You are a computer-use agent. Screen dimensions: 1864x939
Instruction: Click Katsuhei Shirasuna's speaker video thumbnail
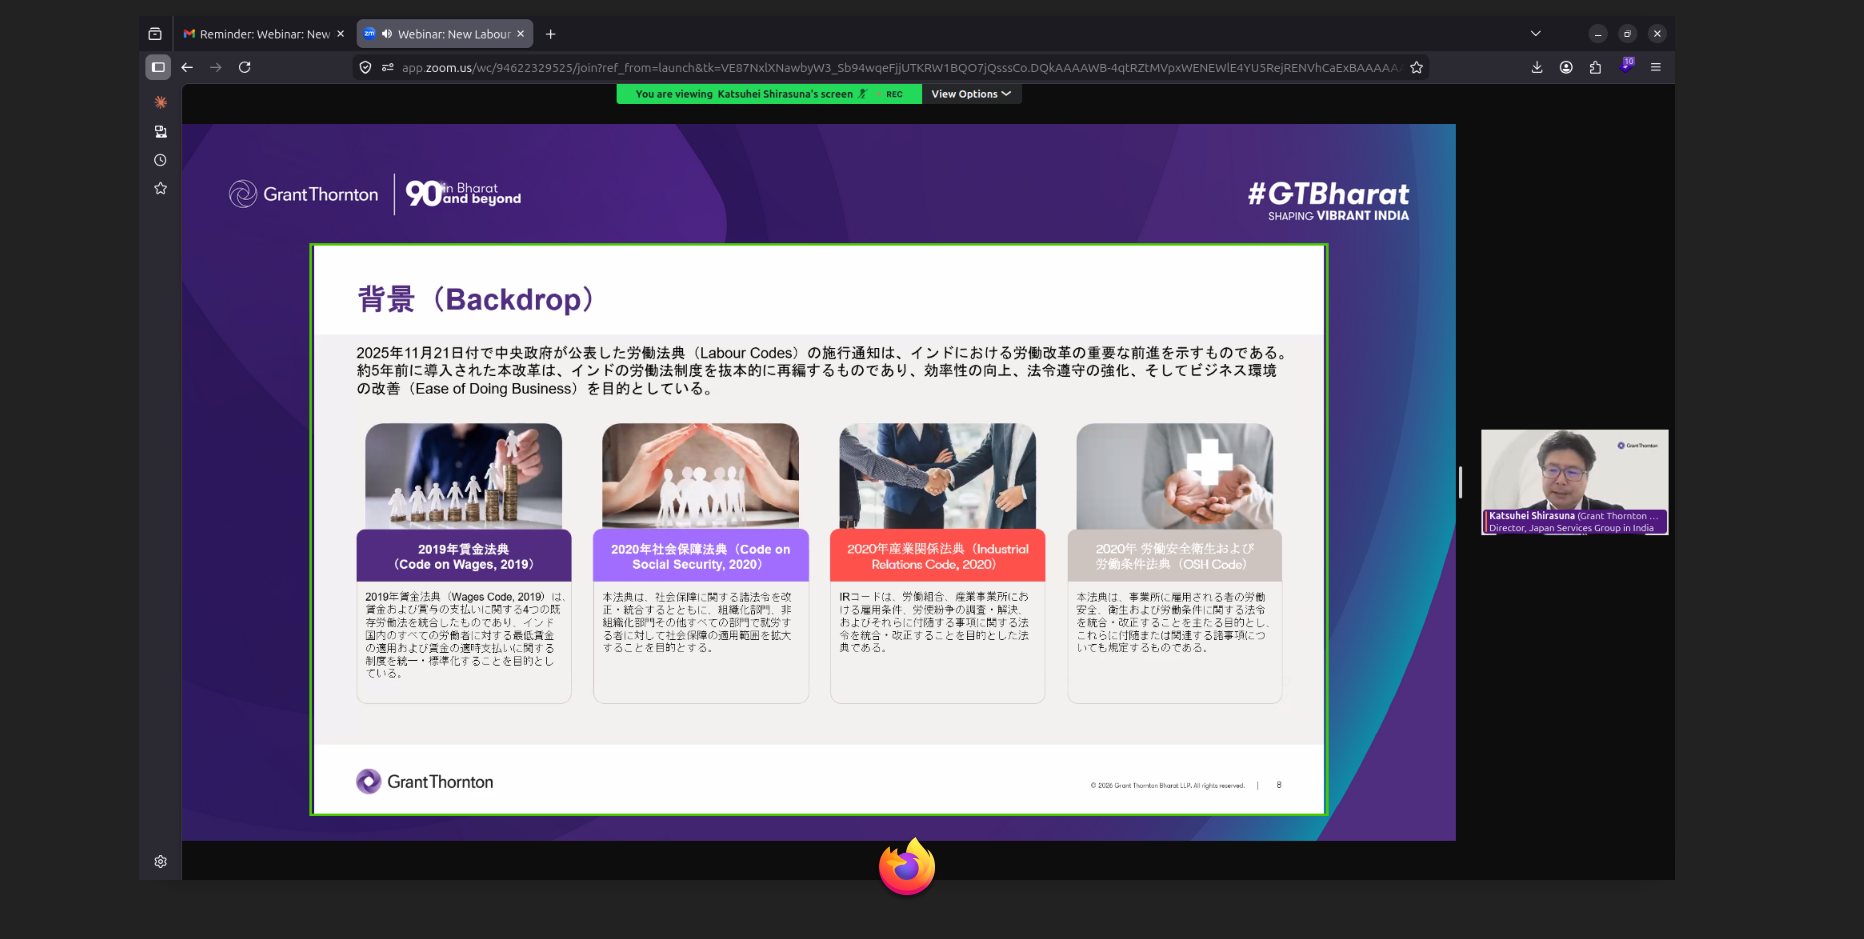click(1574, 481)
